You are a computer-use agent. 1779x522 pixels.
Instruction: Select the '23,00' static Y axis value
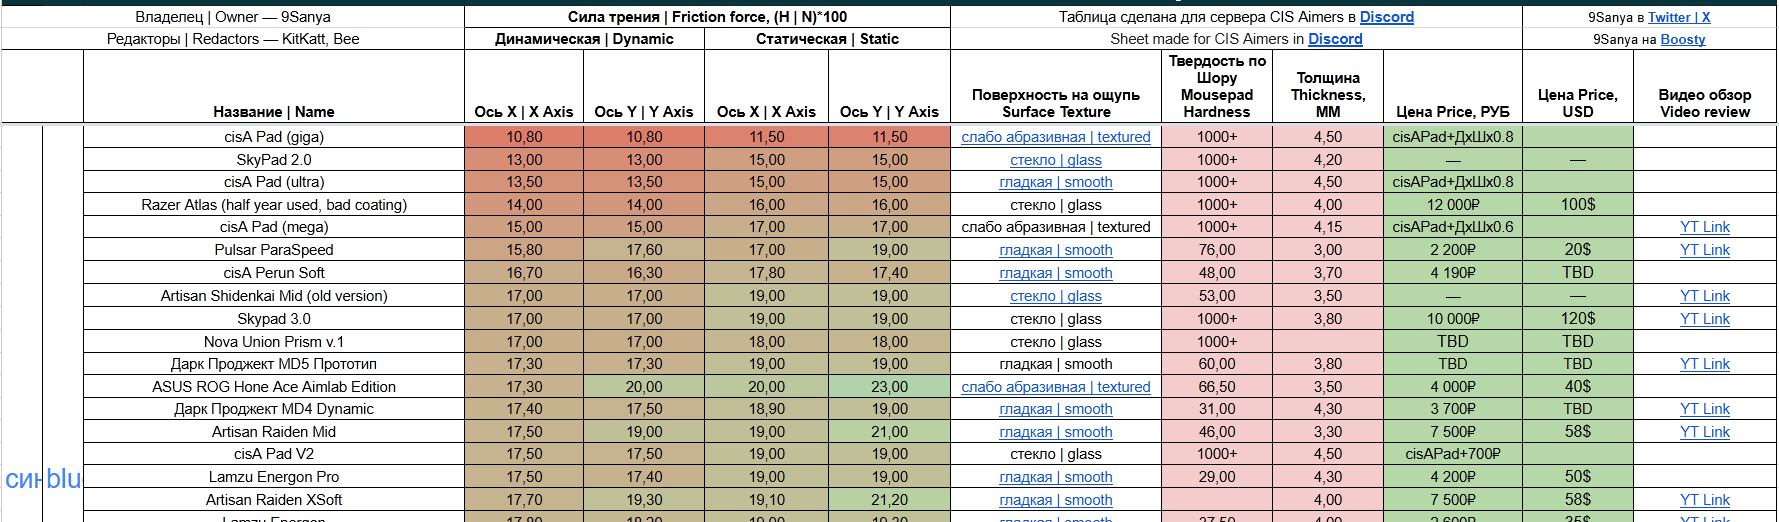889,387
